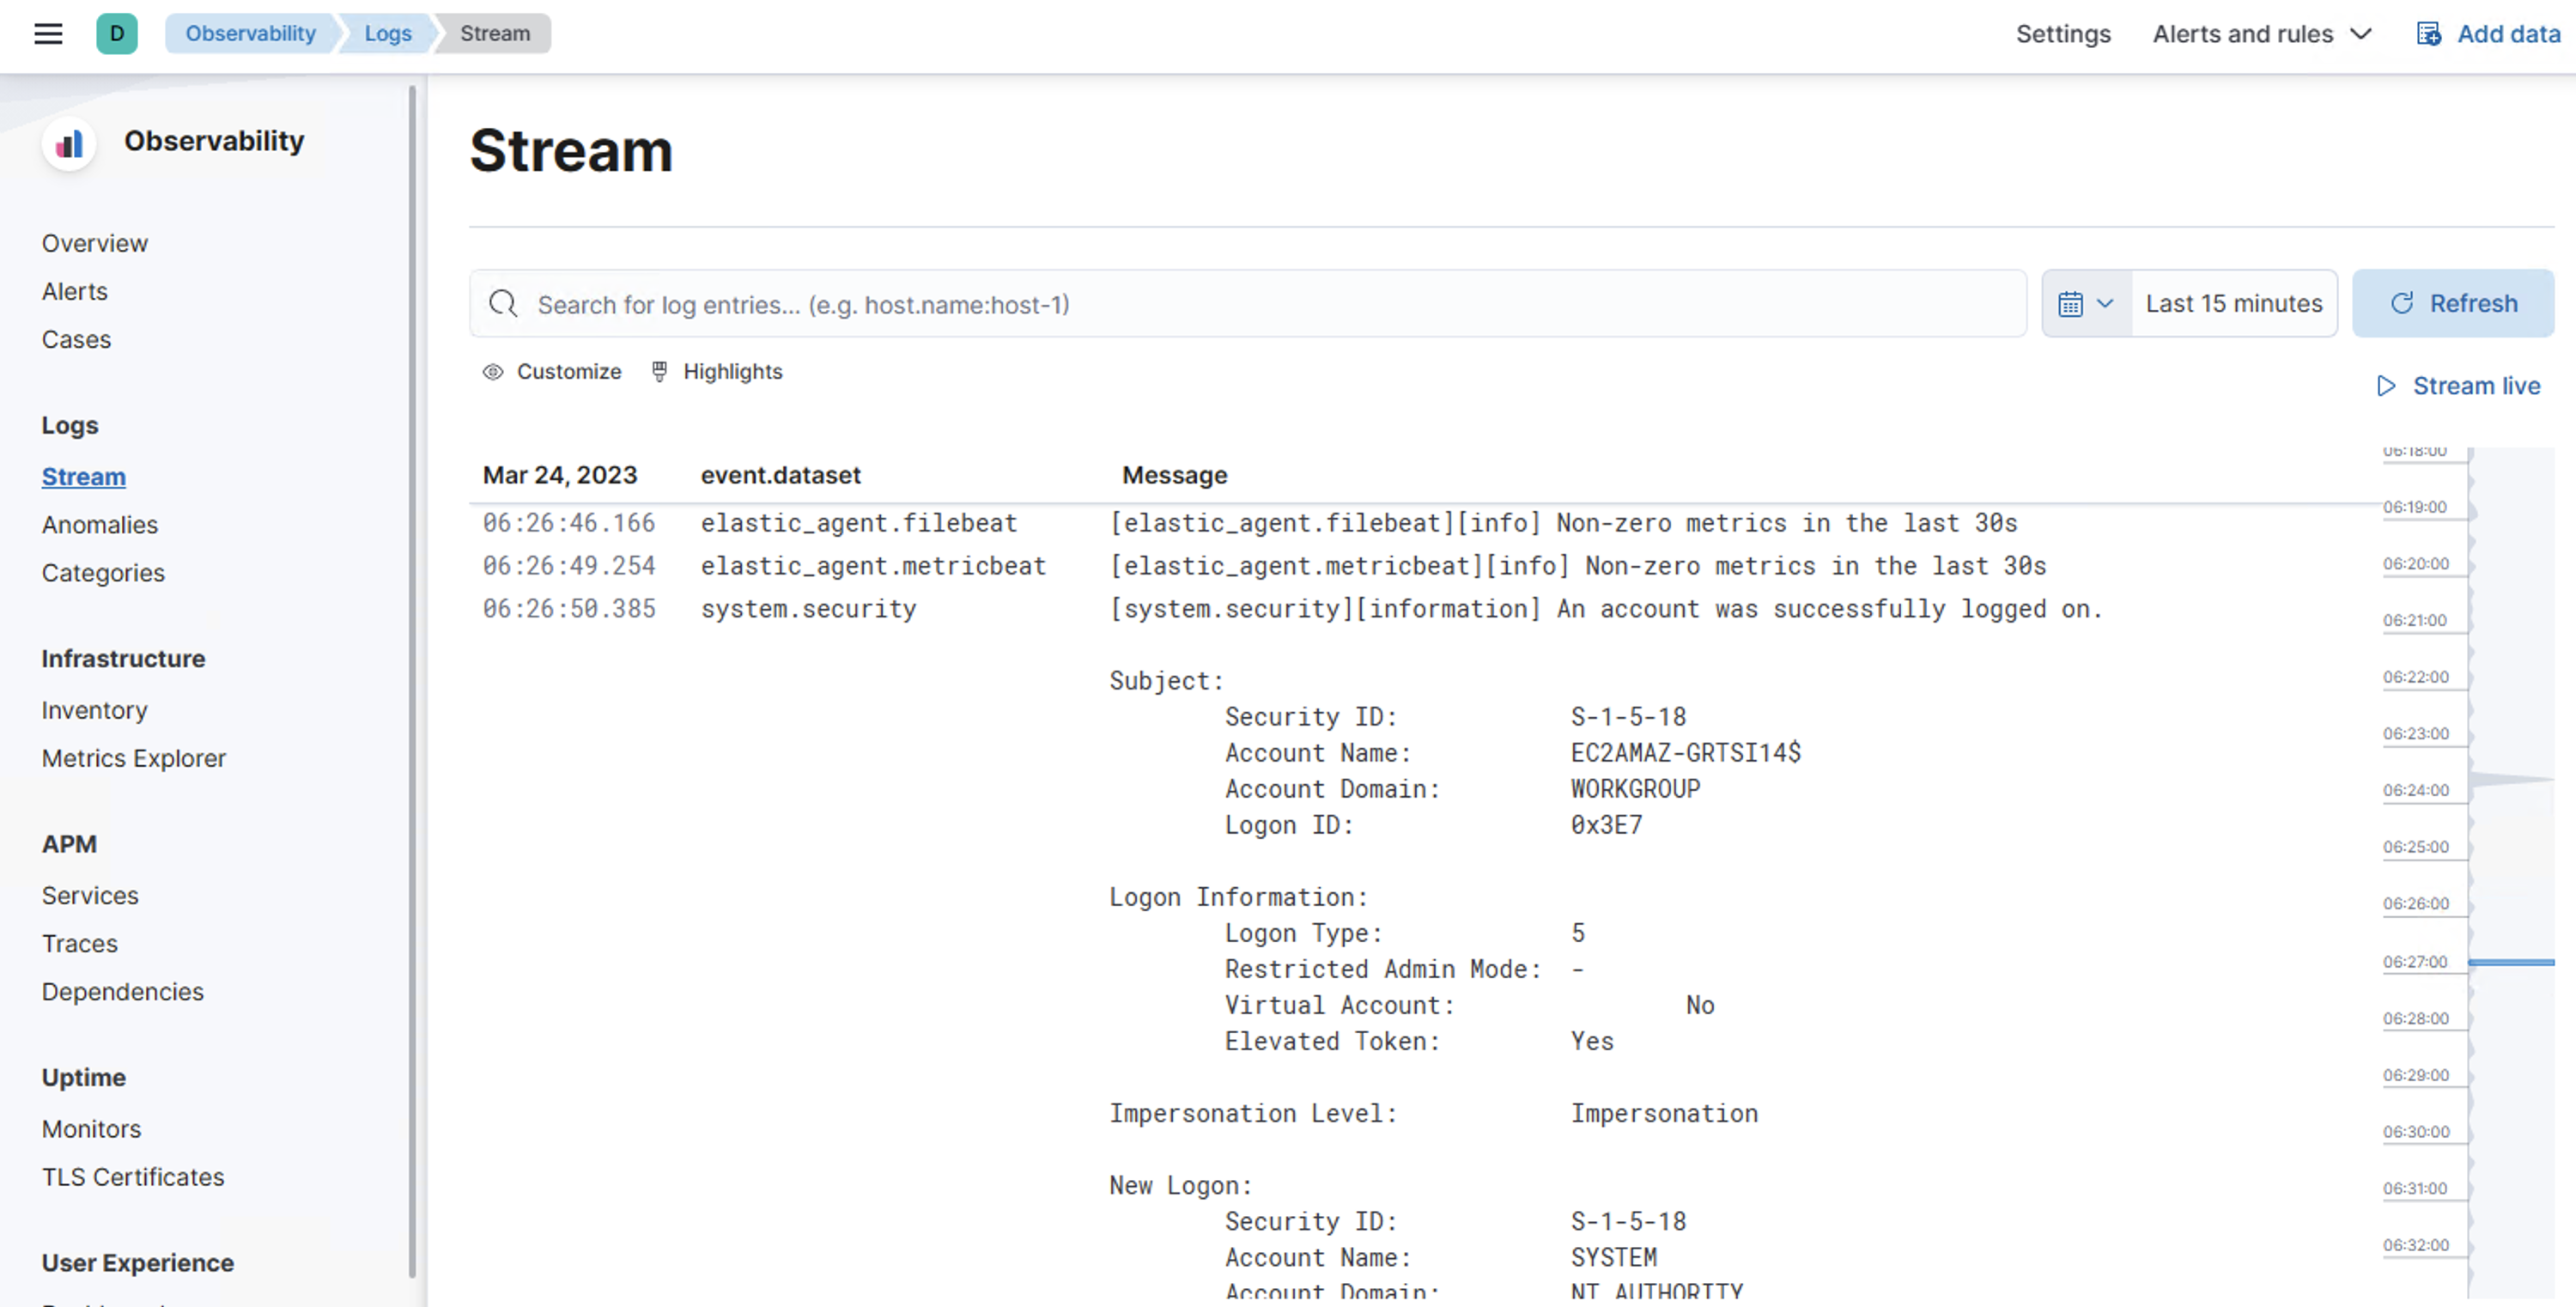Open Metrics Explorer in sidebar
This screenshot has width=2576, height=1307.
[x=133, y=758]
